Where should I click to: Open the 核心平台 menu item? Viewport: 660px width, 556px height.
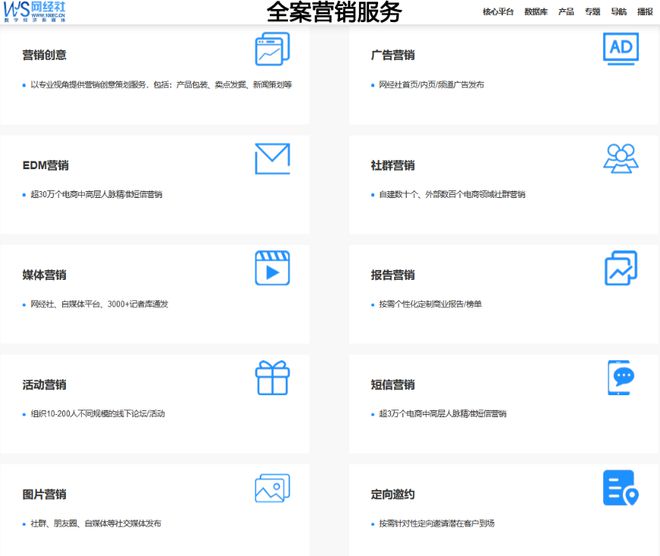click(x=498, y=12)
